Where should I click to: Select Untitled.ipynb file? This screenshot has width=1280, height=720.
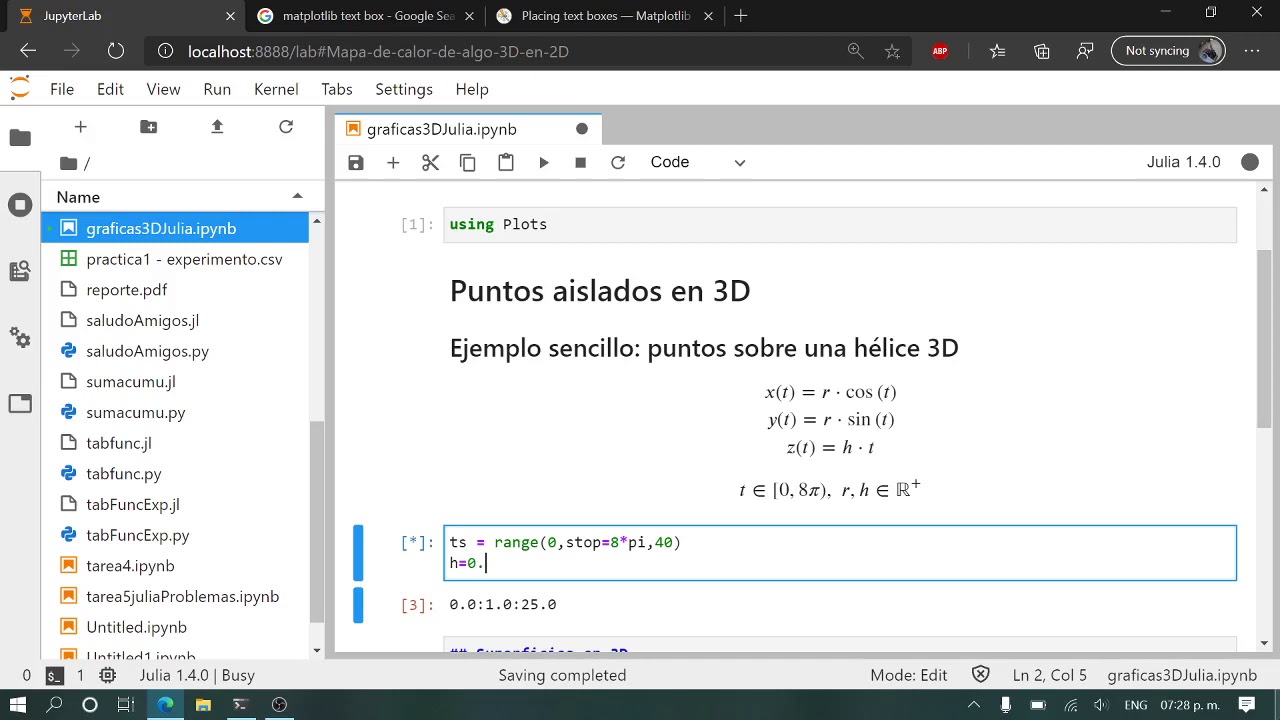click(x=176, y=627)
